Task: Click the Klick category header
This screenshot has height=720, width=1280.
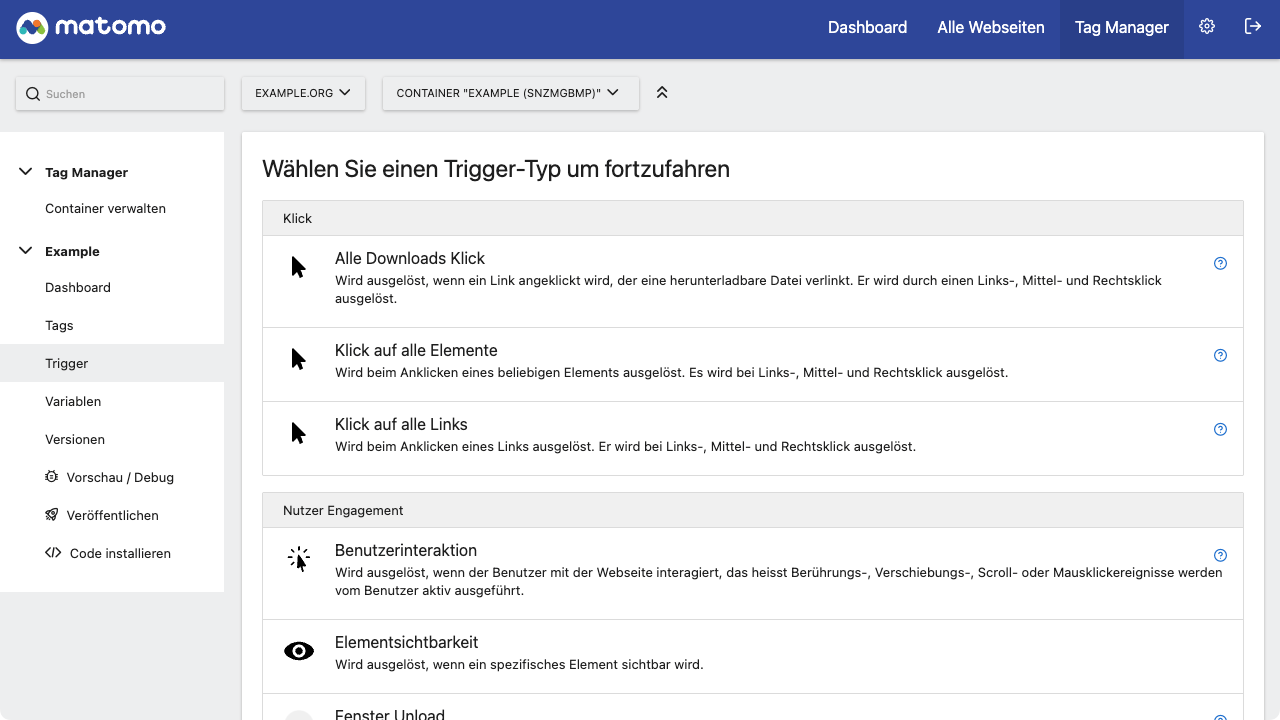Action: [x=753, y=218]
